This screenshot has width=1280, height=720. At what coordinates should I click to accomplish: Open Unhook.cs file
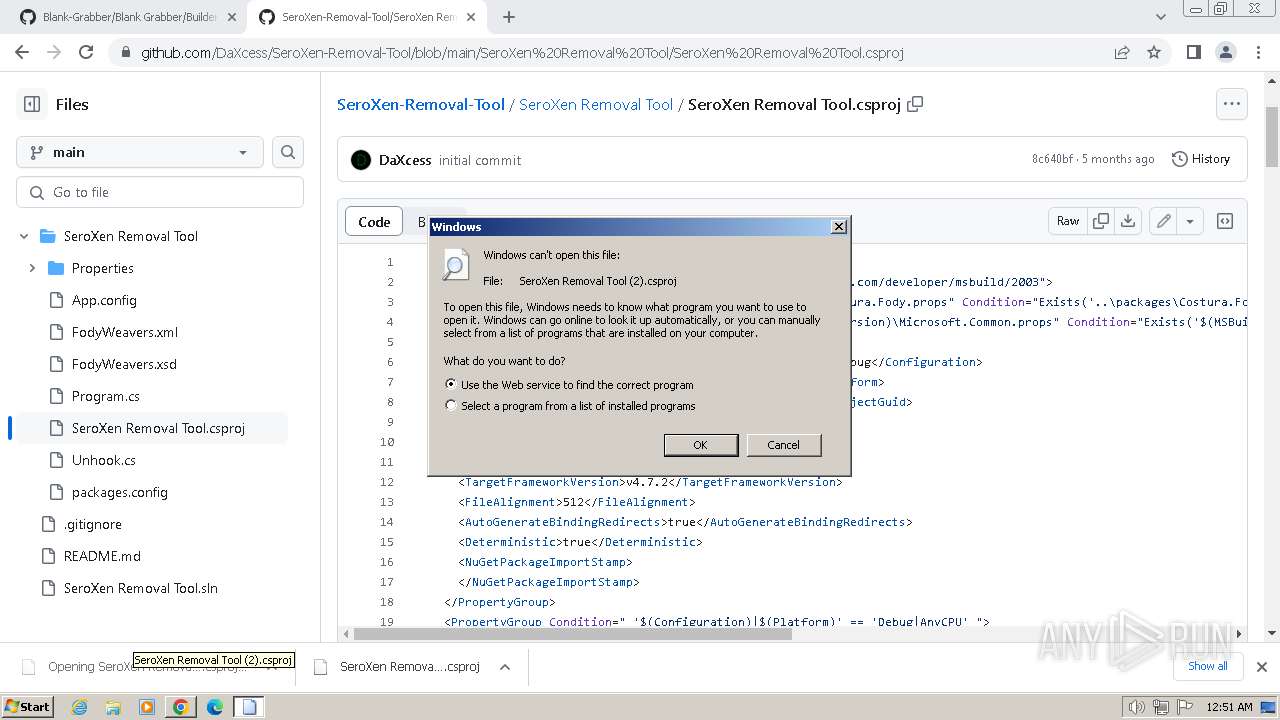pyautogui.click(x=103, y=460)
